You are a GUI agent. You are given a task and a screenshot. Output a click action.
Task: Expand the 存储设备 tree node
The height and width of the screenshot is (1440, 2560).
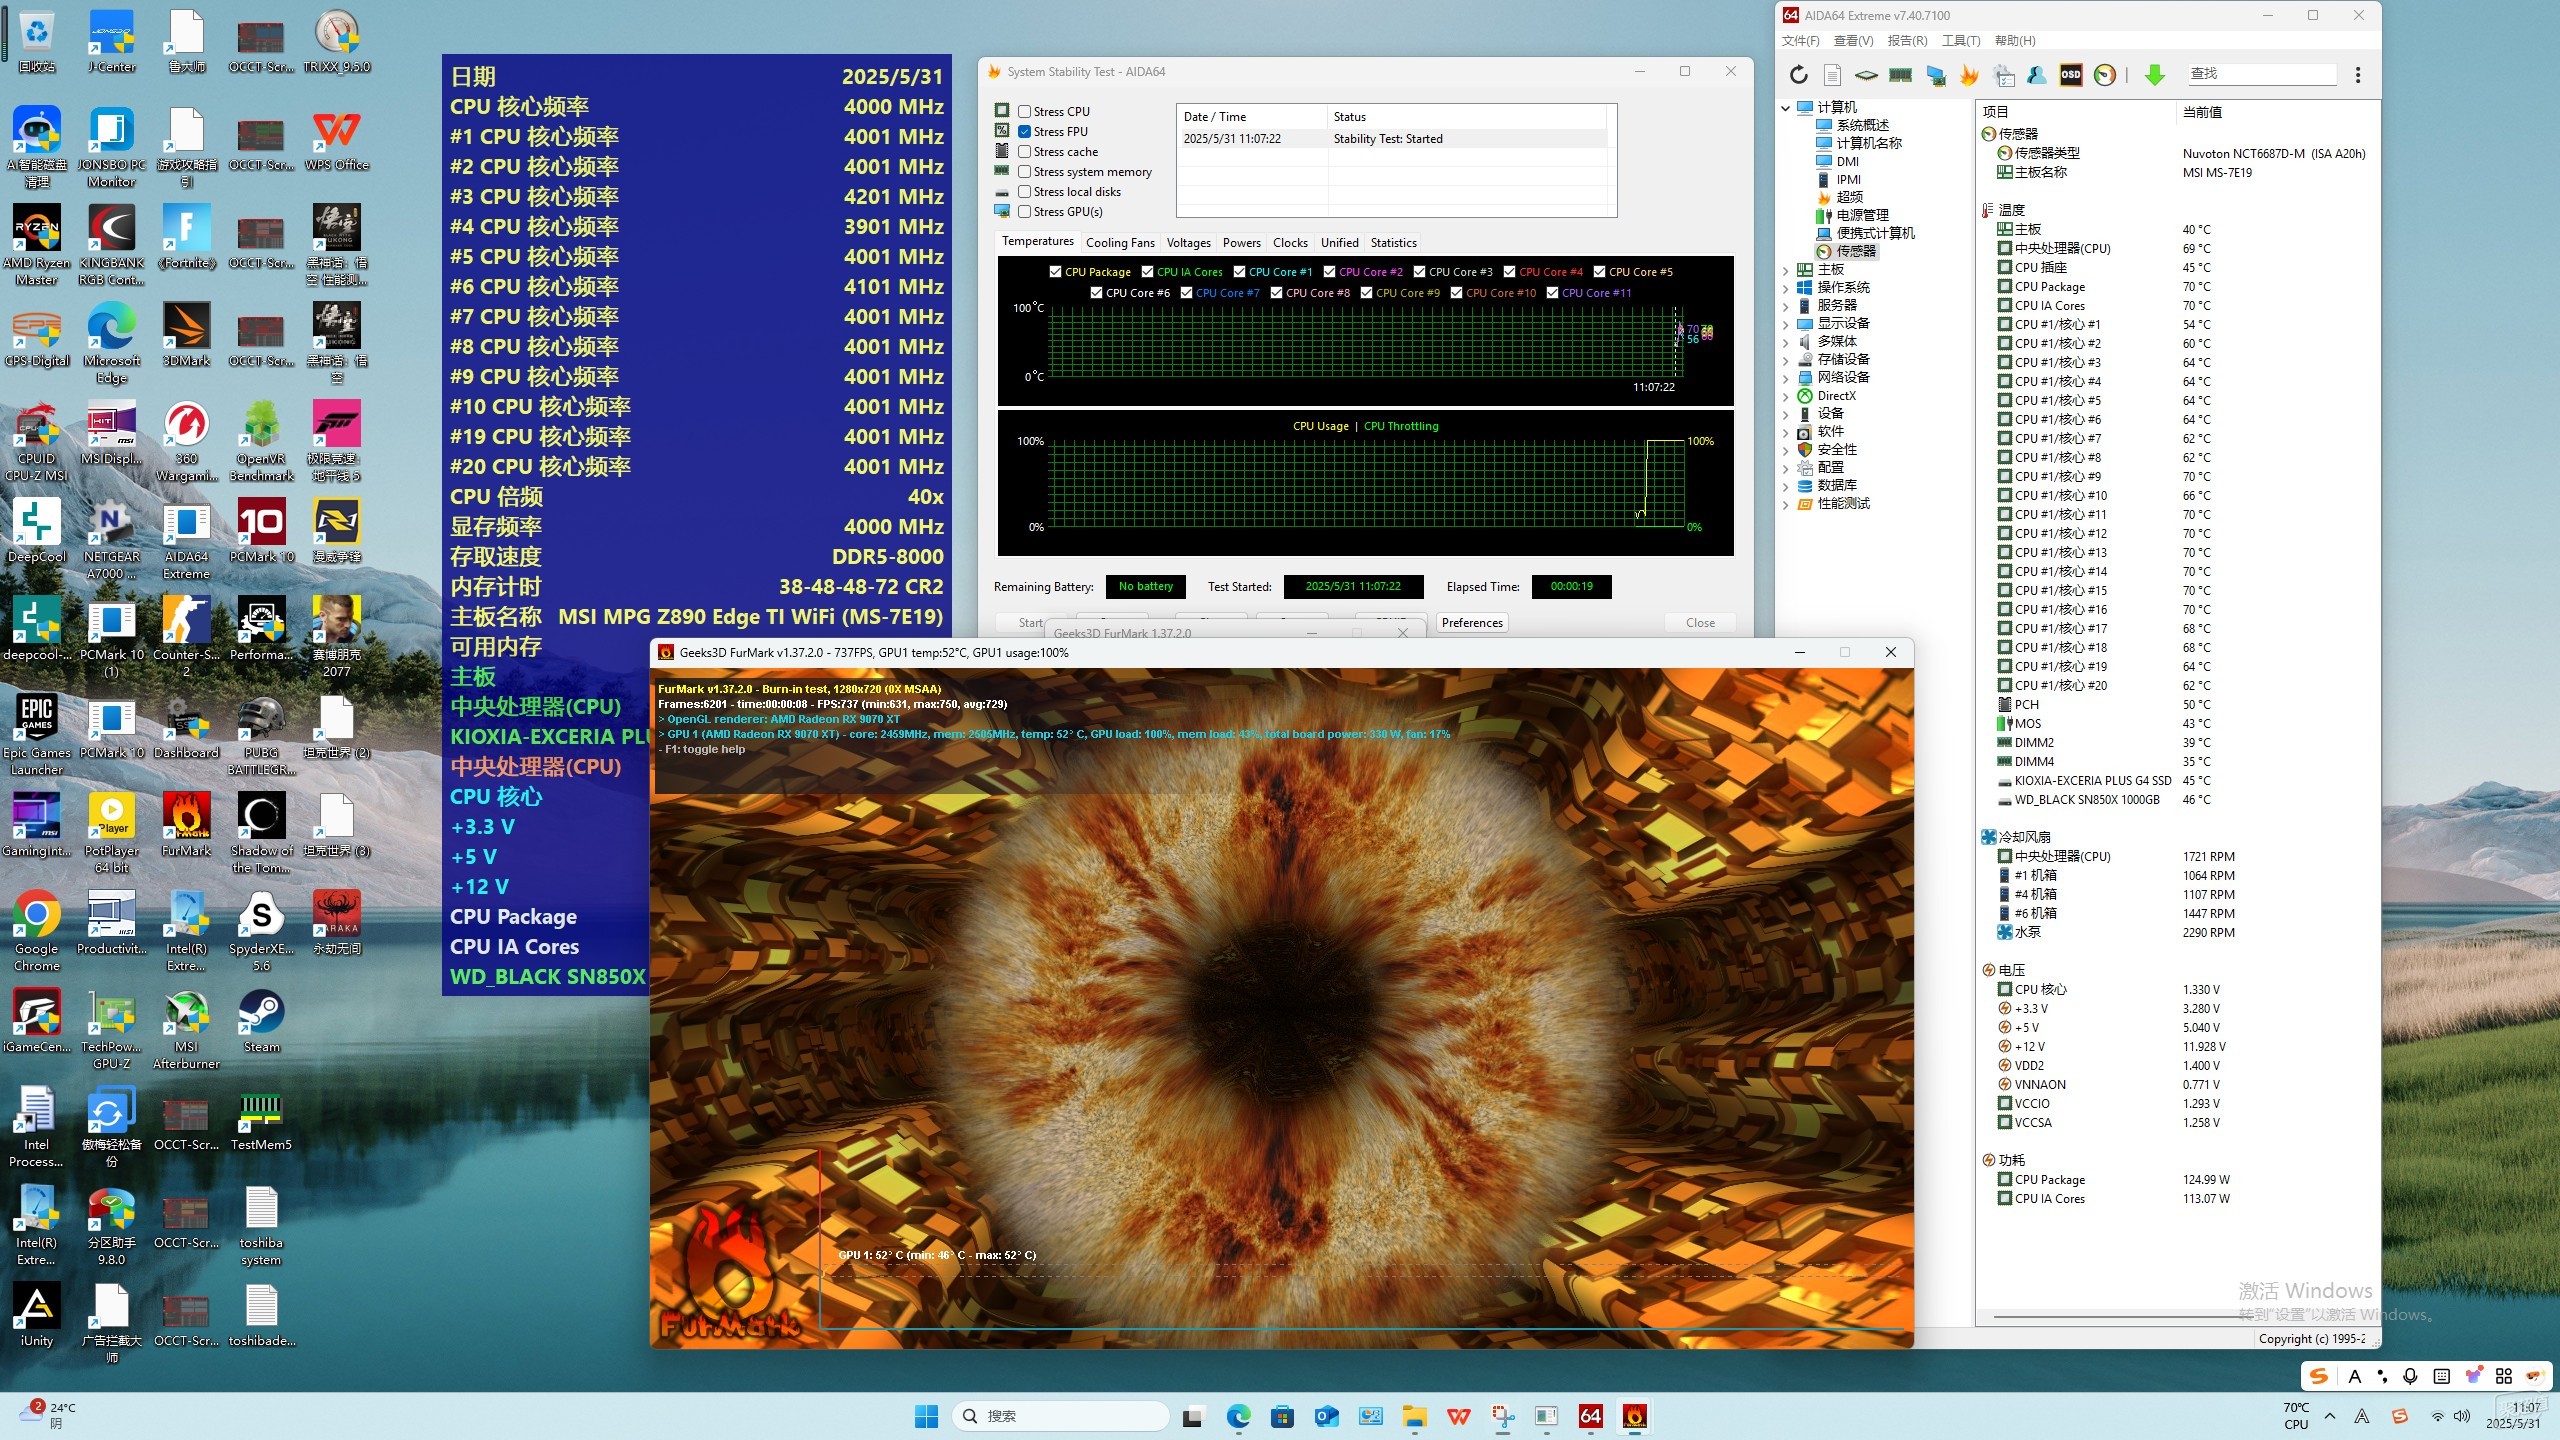pyautogui.click(x=1786, y=360)
